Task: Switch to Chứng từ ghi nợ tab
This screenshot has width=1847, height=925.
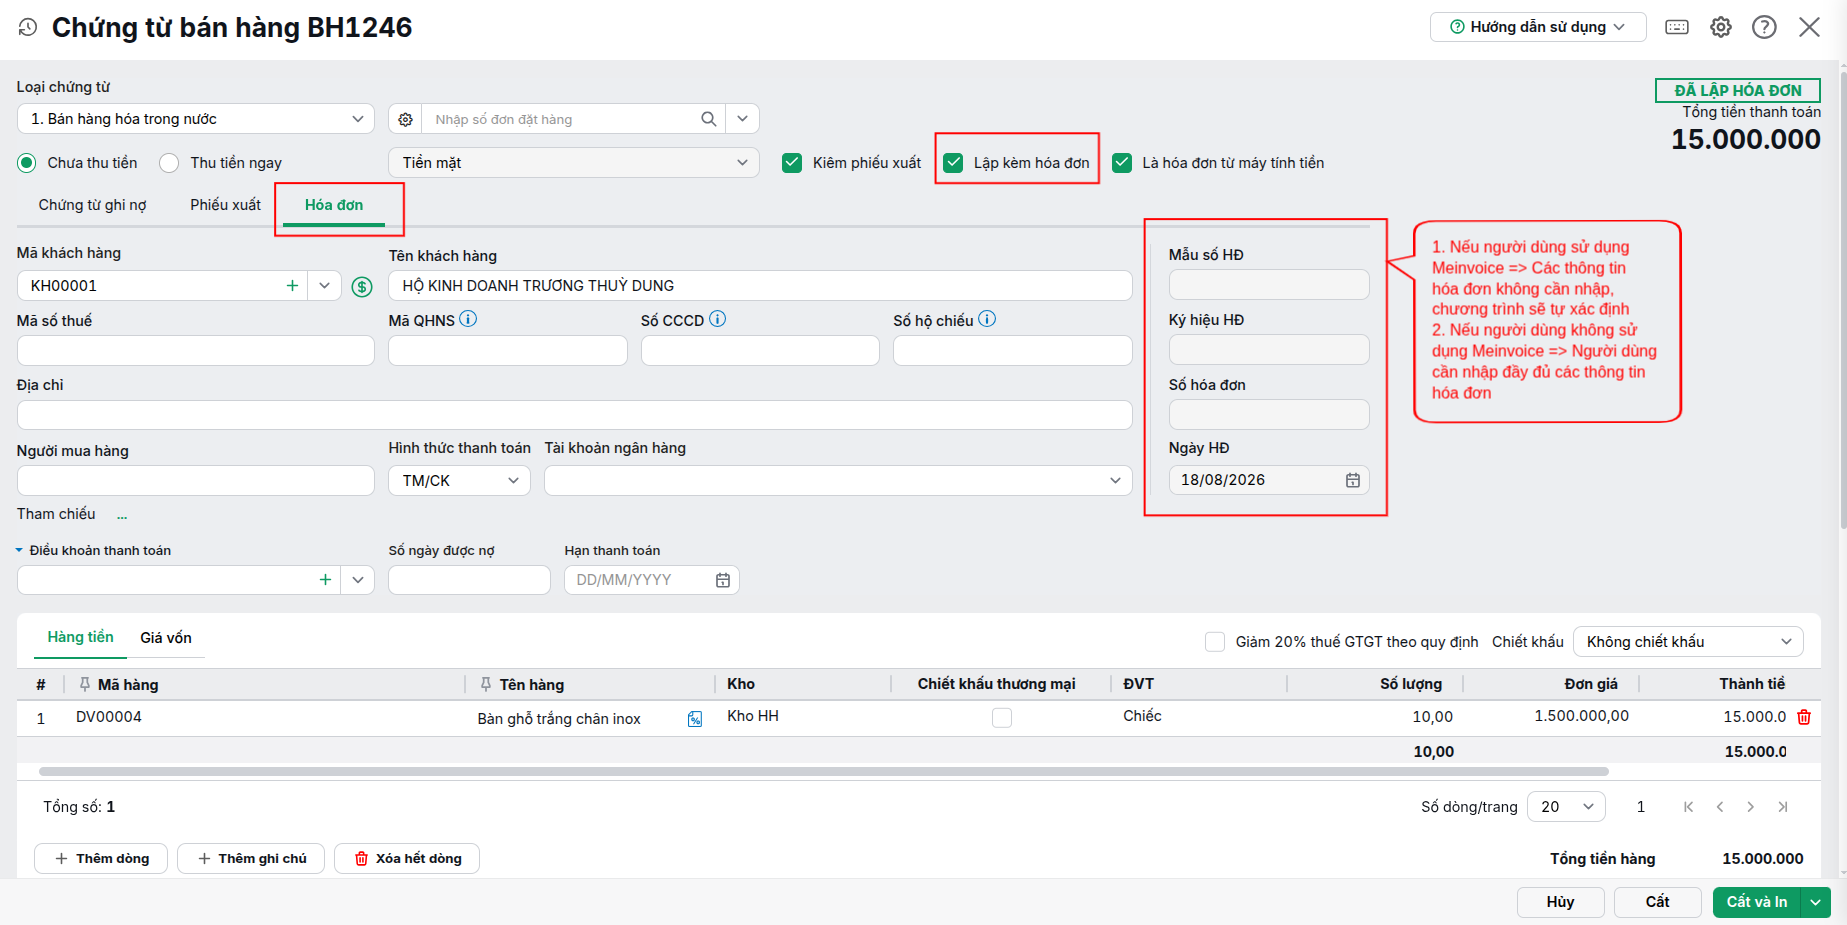Action: pos(93,205)
